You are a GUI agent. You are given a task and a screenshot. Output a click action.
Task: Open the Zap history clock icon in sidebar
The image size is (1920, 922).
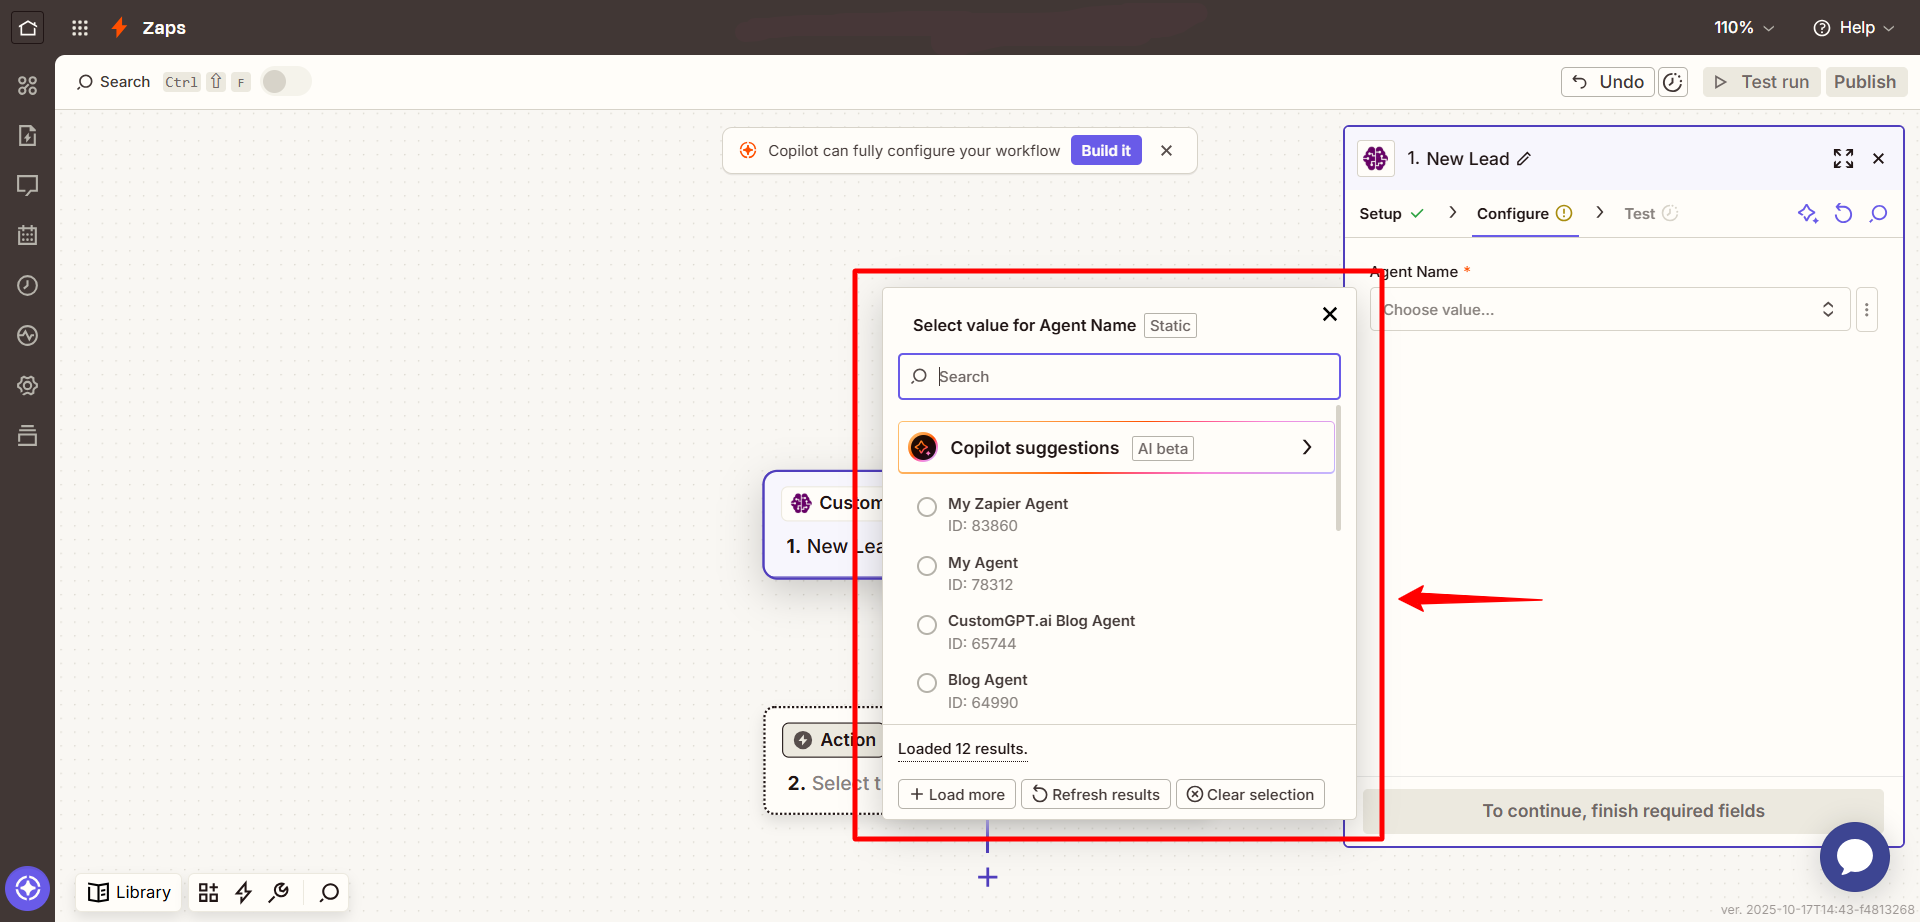point(28,286)
